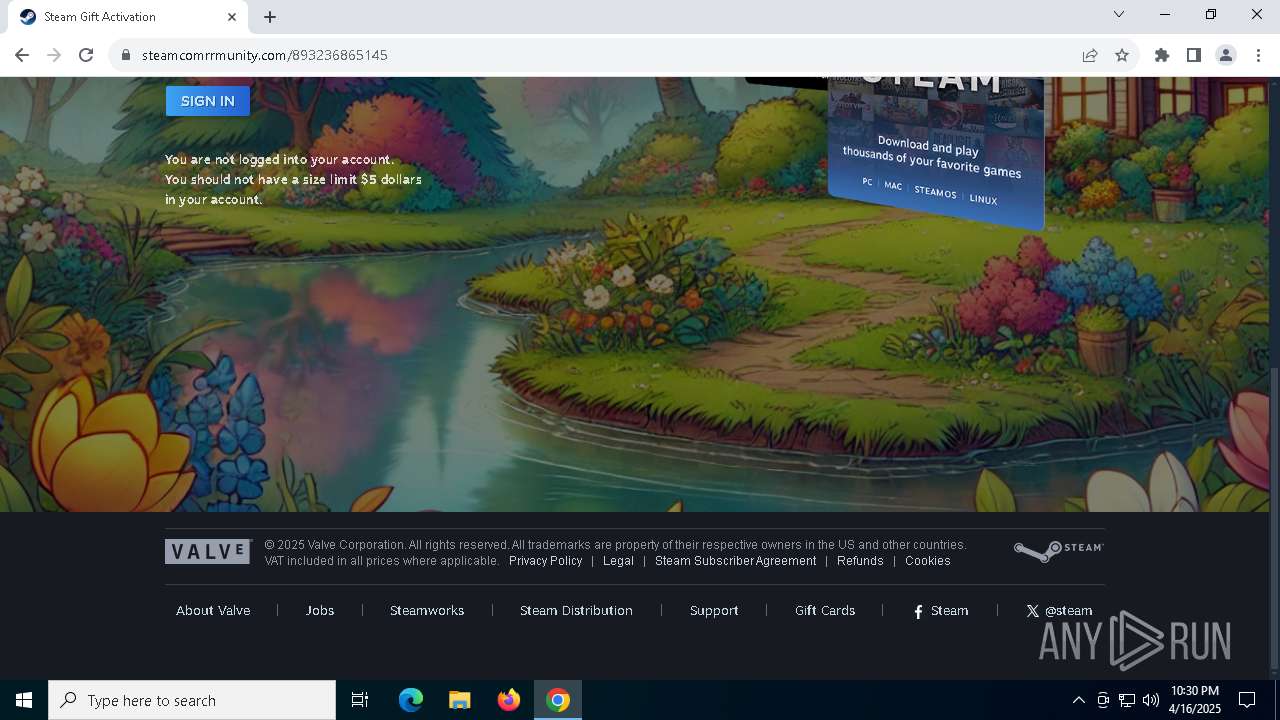Open the Steamworks footer link
The image size is (1280, 720).
(x=427, y=611)
